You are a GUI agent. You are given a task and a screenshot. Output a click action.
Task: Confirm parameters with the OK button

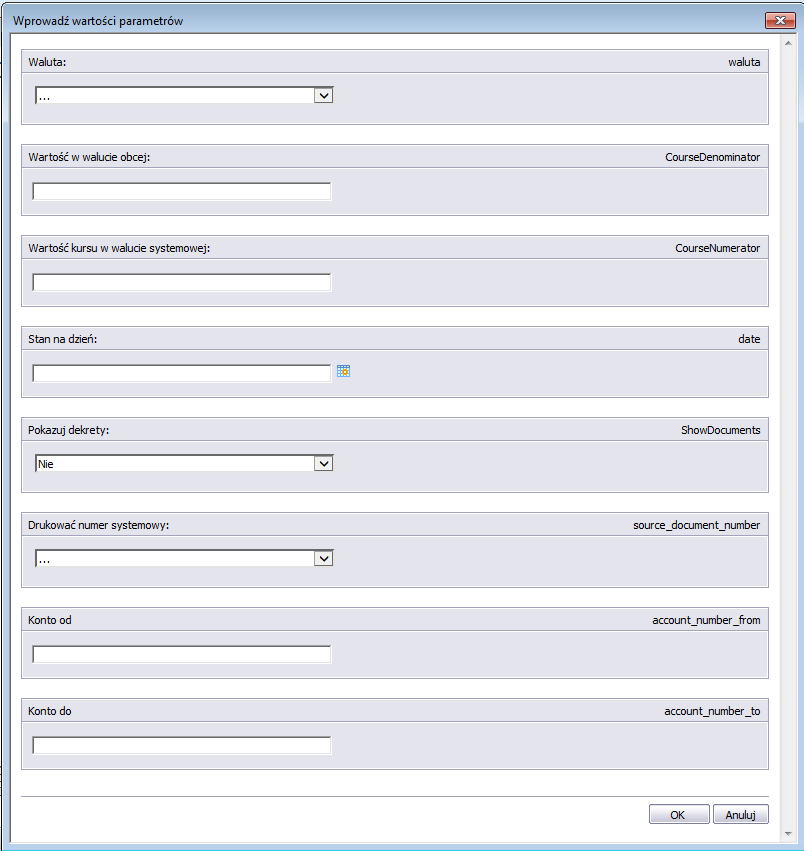tap(679, 814)
